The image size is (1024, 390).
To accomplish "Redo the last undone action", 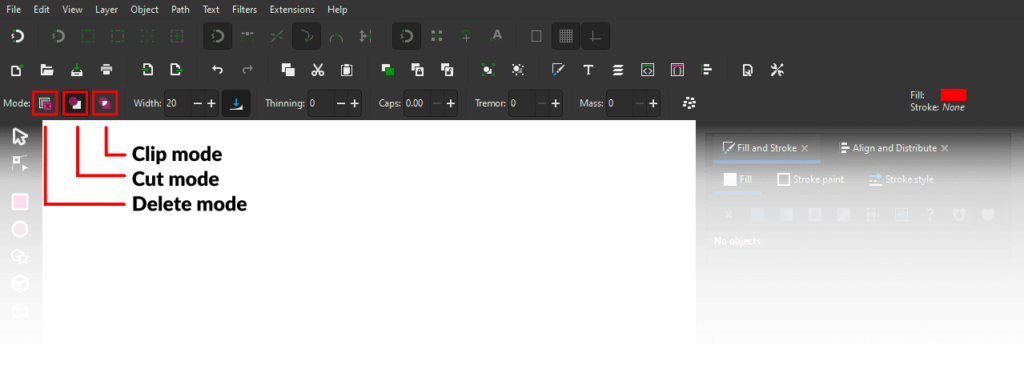I will (x=248, y=70).
